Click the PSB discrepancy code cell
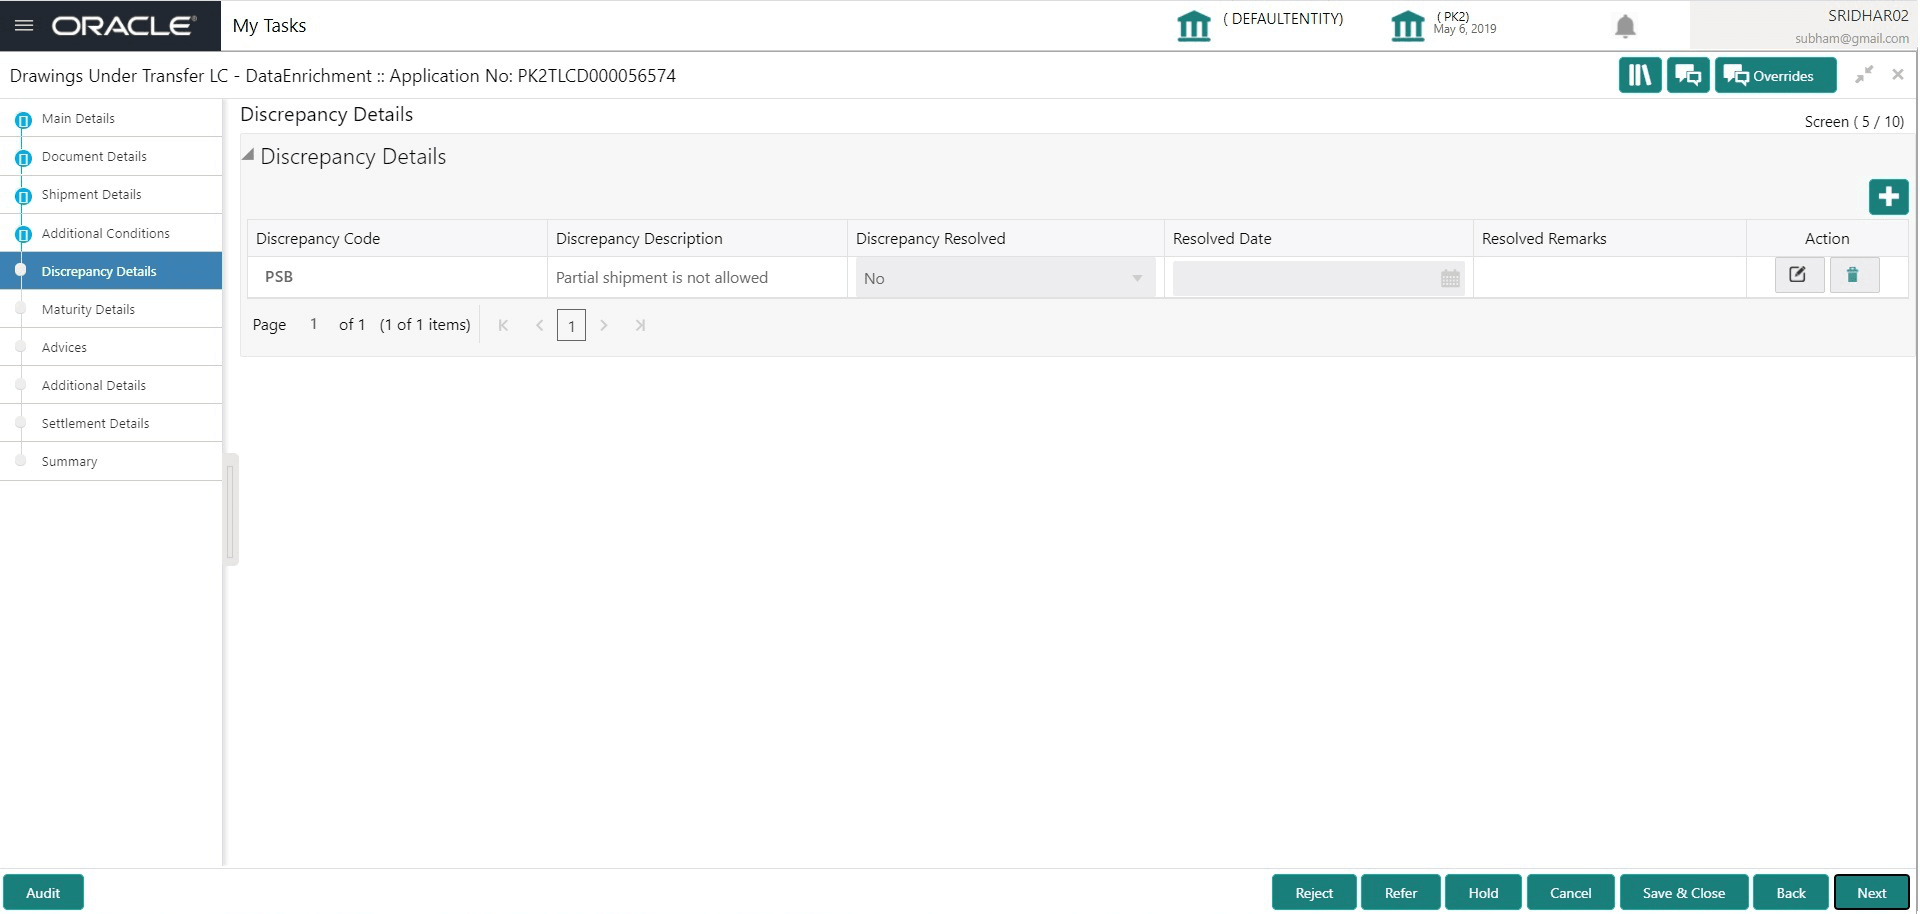 [397, 277]
